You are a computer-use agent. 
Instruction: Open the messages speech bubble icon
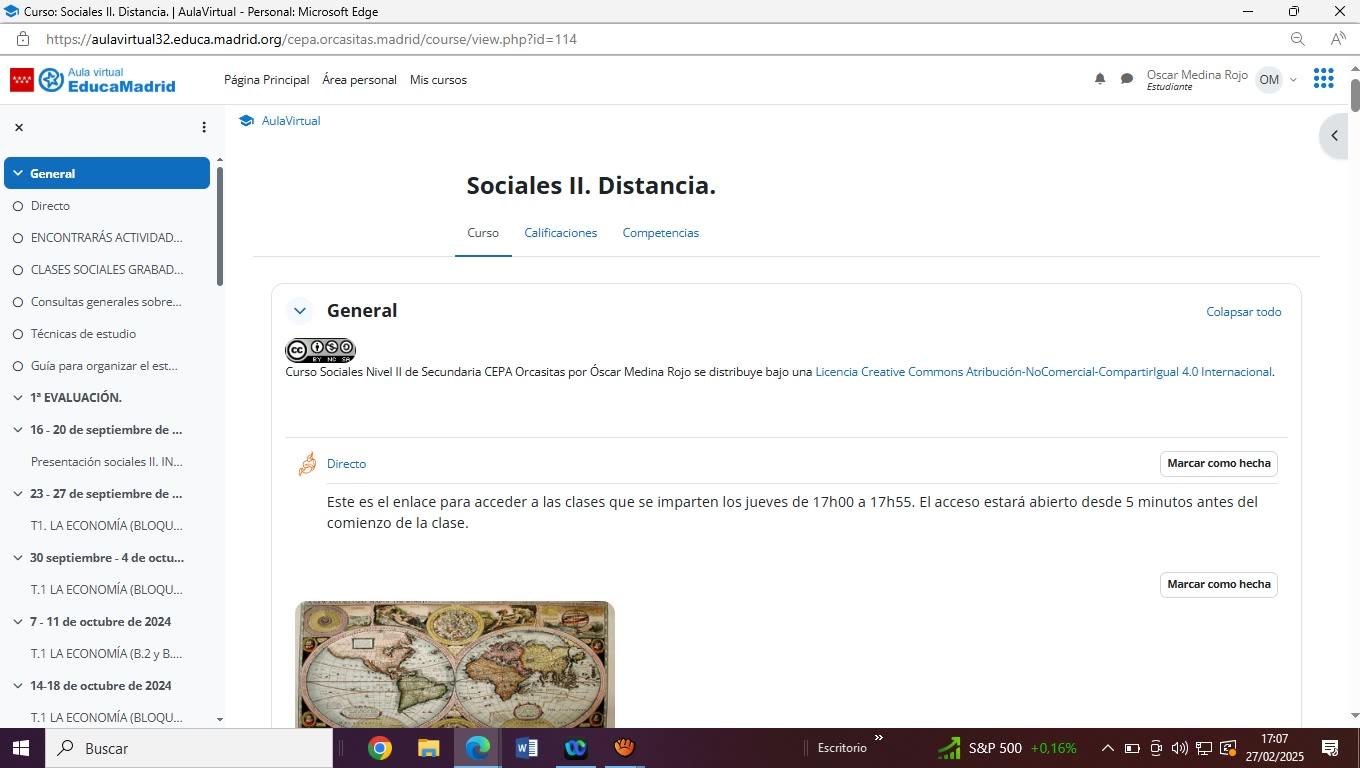(x=1127, y=79)
